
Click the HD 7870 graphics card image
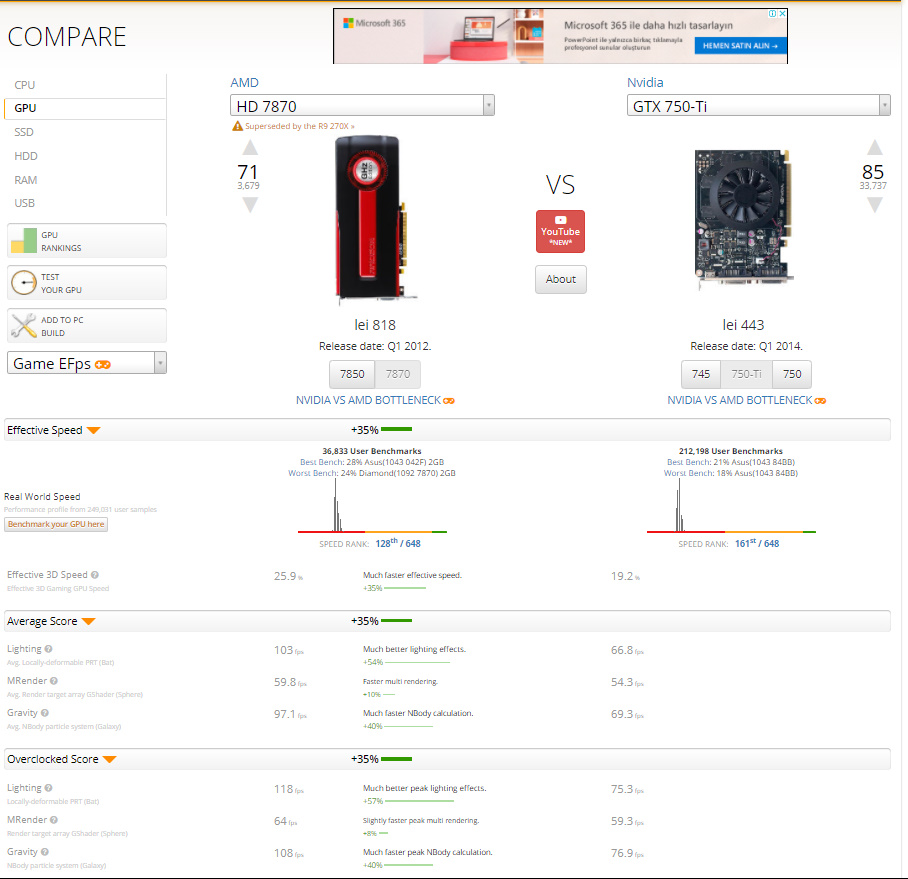point(374,219)
